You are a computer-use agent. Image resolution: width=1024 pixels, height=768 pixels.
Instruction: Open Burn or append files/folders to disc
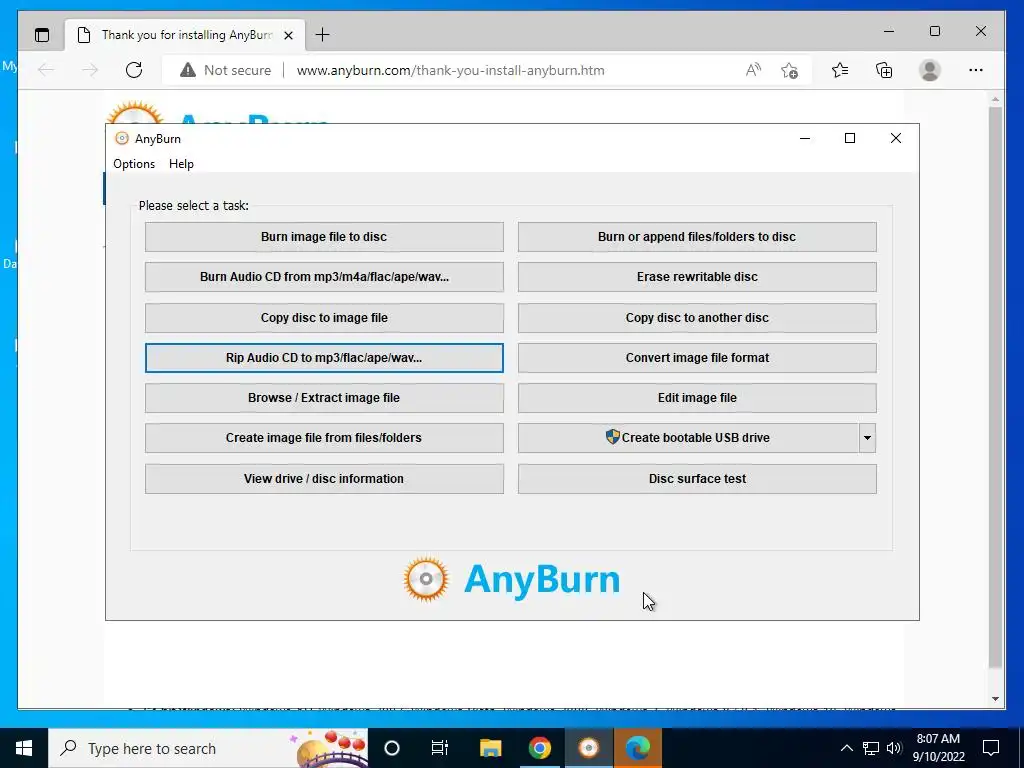[x=697, y=236]
